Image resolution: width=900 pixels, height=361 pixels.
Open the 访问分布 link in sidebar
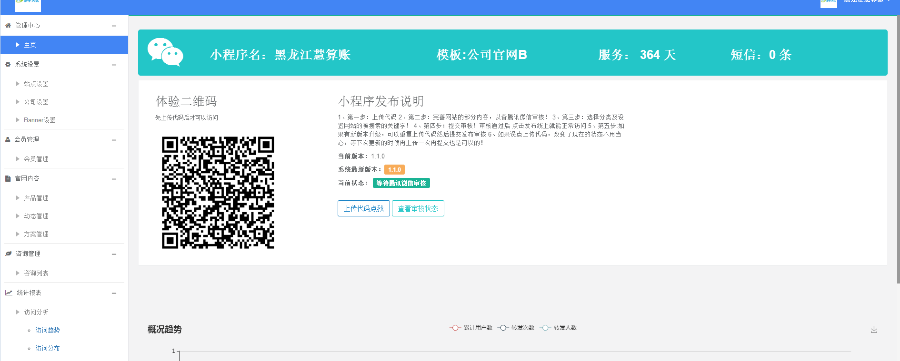[48, 348]
